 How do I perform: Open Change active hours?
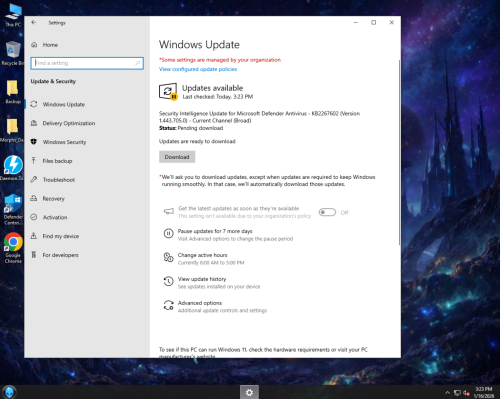[202, 255]
